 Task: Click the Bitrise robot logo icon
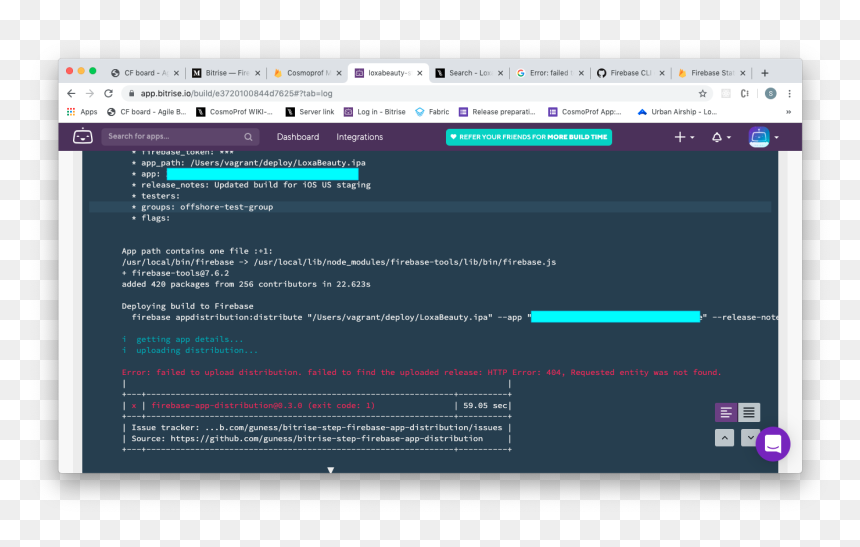click(x=83, y=136)
